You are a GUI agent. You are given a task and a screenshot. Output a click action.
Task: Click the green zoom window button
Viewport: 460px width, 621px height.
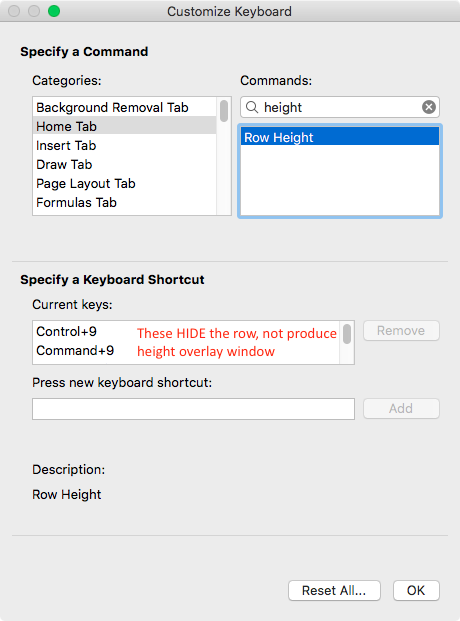[x=54, y=11]
